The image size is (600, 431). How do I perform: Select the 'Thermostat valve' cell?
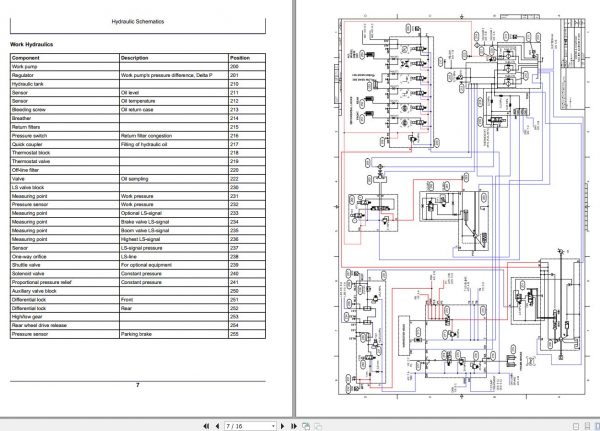(65, 162)
